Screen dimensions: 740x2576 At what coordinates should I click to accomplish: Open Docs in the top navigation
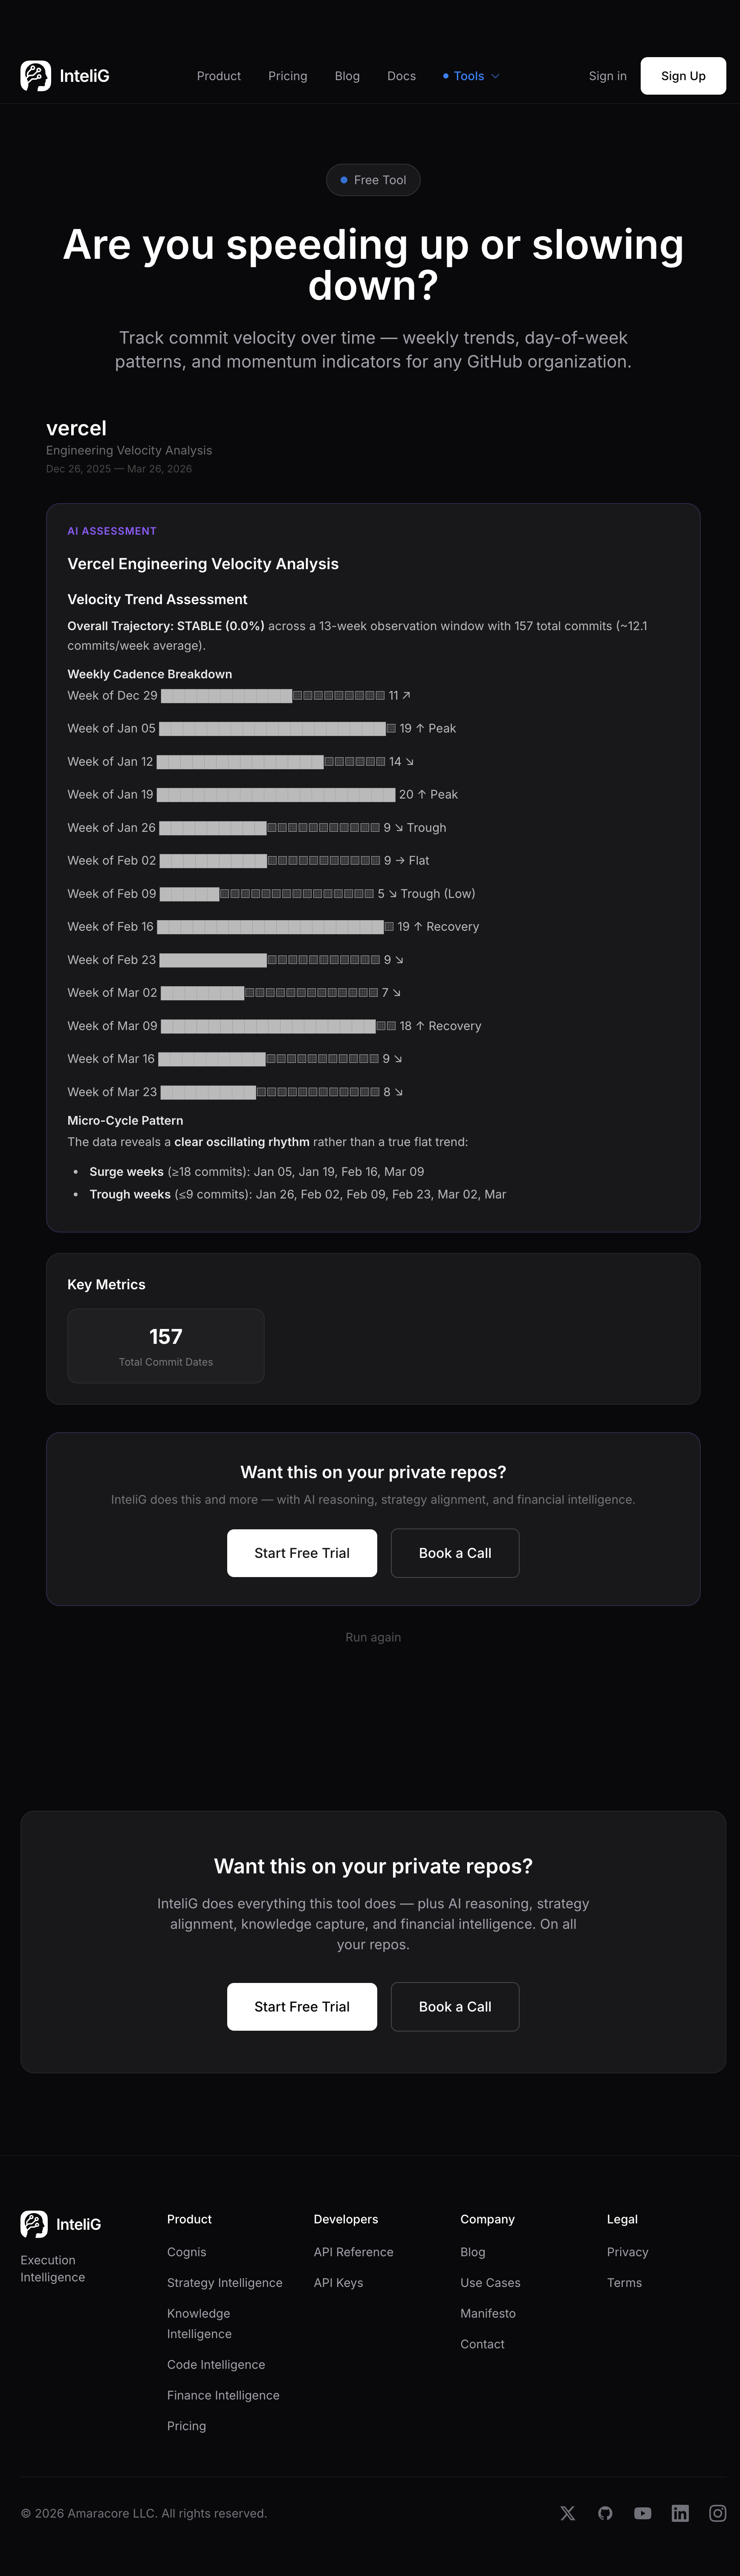coord(401,76)
